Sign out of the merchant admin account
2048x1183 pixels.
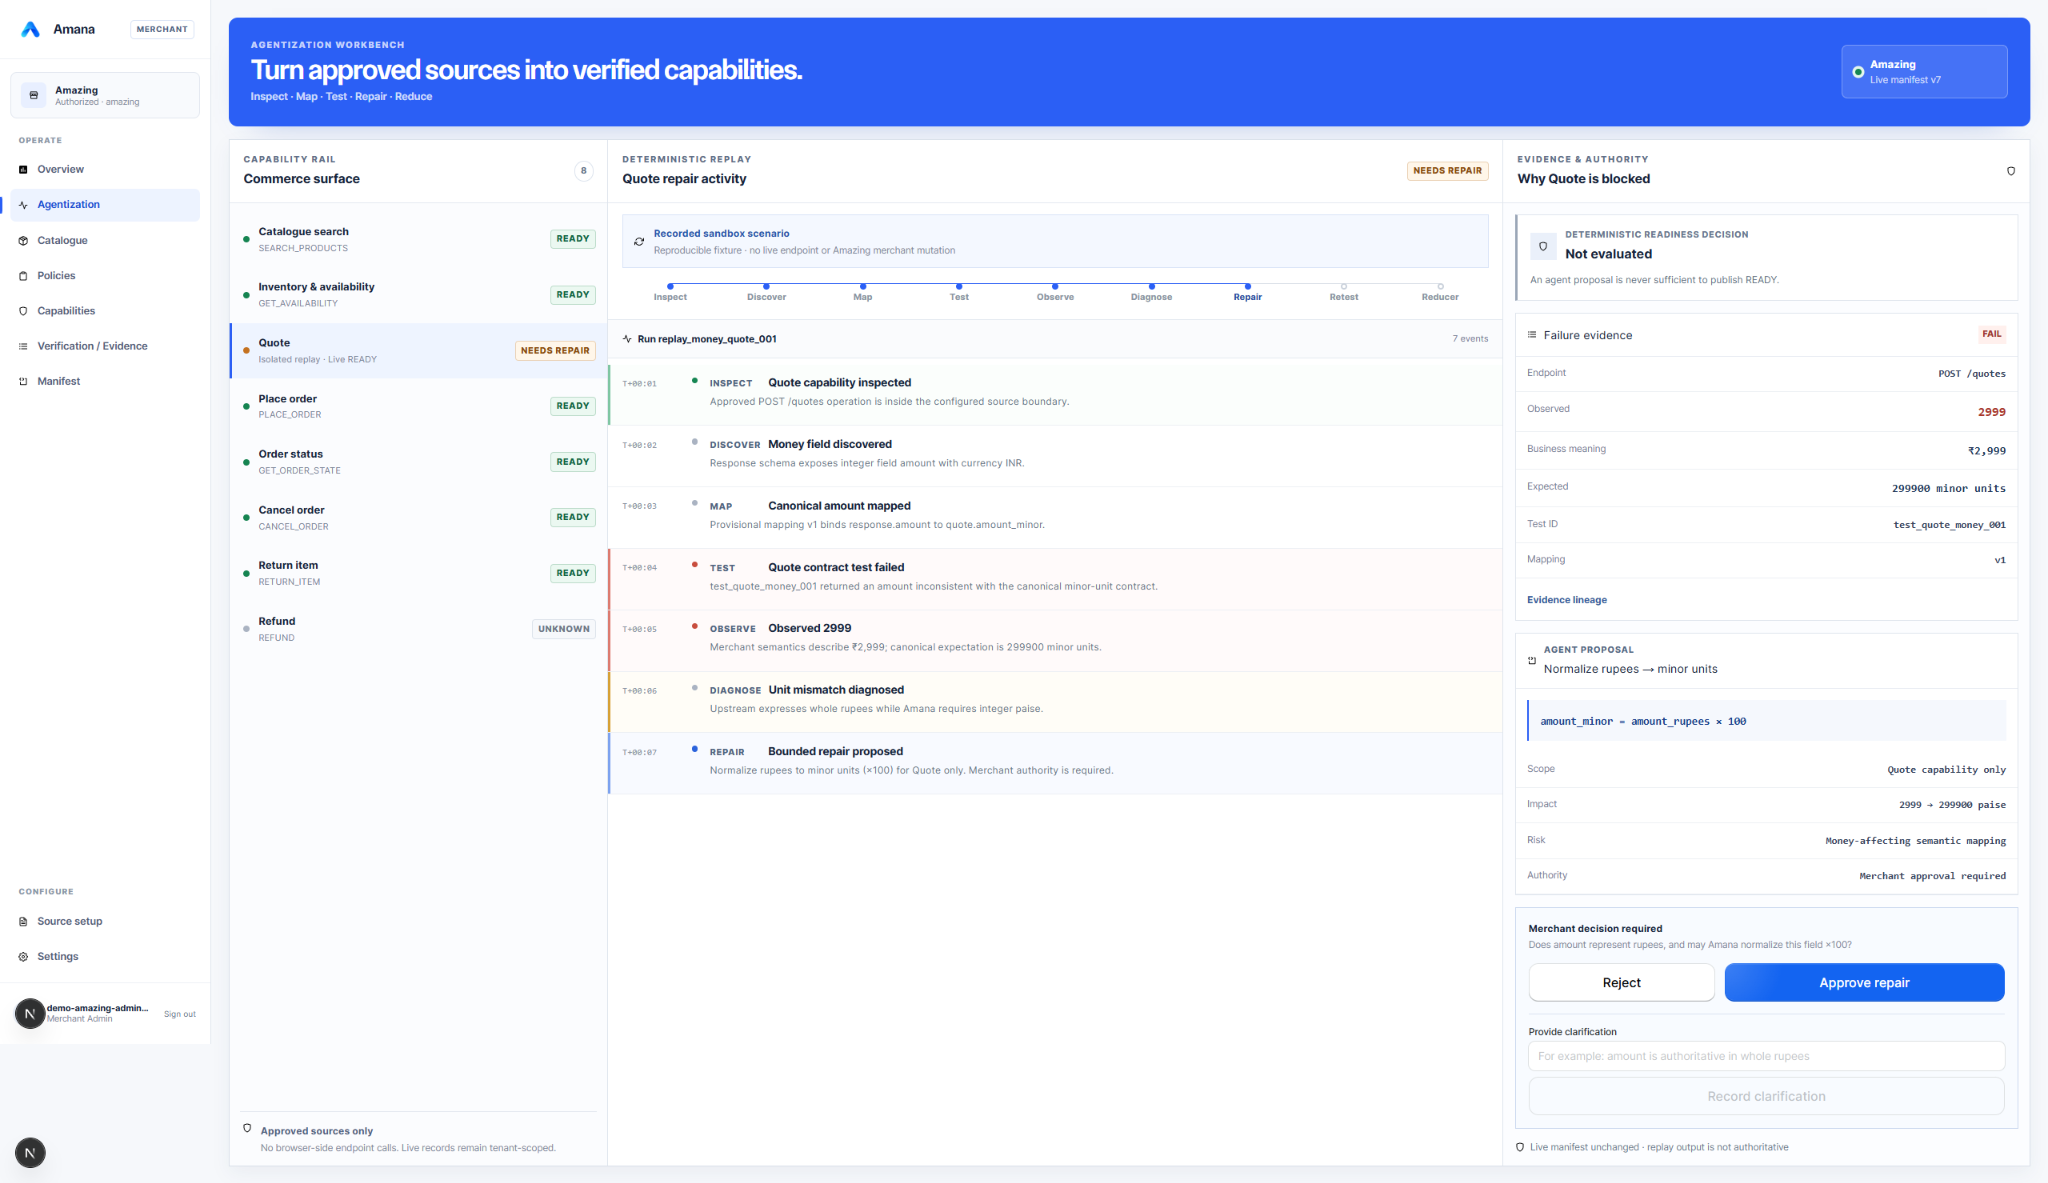(180, 1014)
